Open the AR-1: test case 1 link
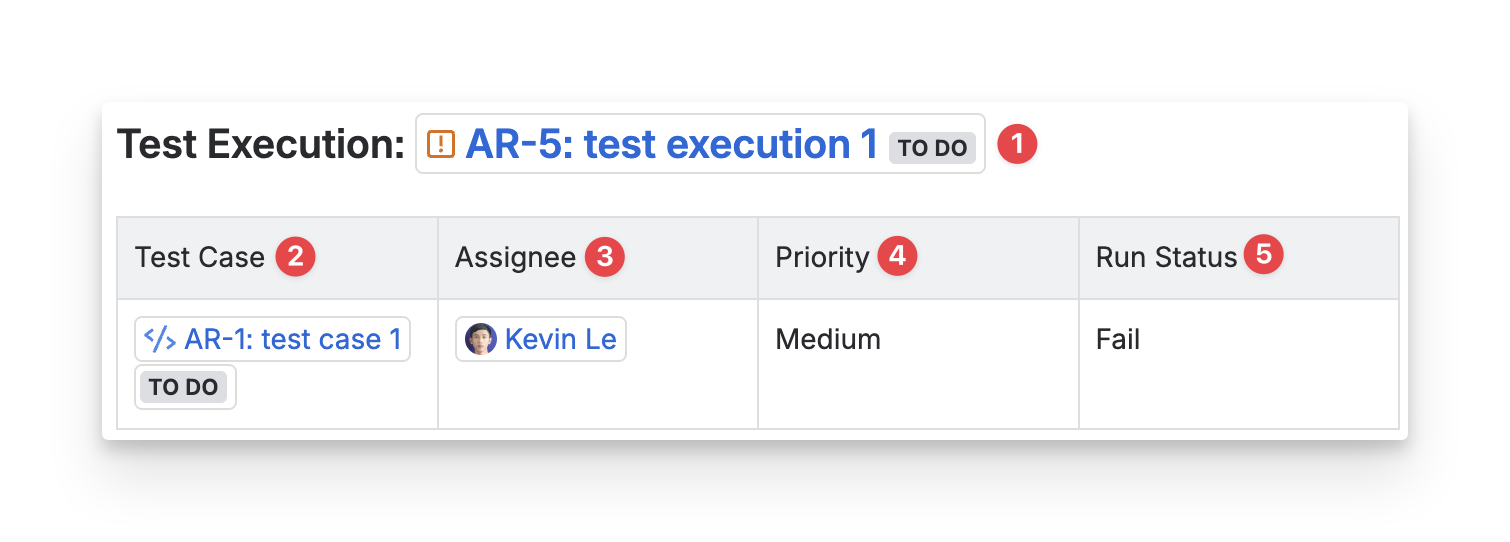Screen dimensions: 1510x542 point(292,340)
